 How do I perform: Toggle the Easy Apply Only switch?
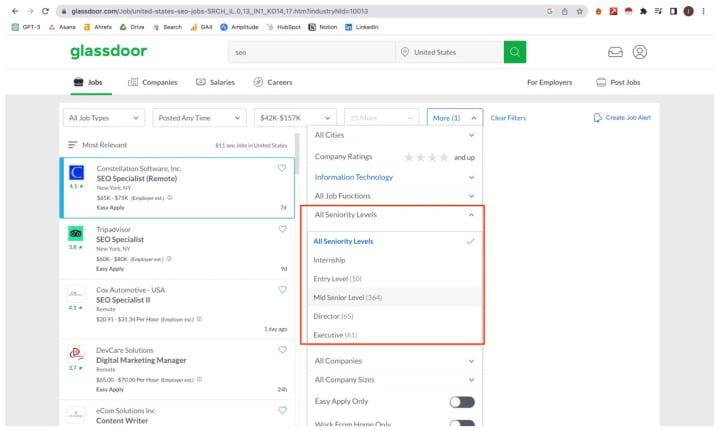(x=462, y=402)
